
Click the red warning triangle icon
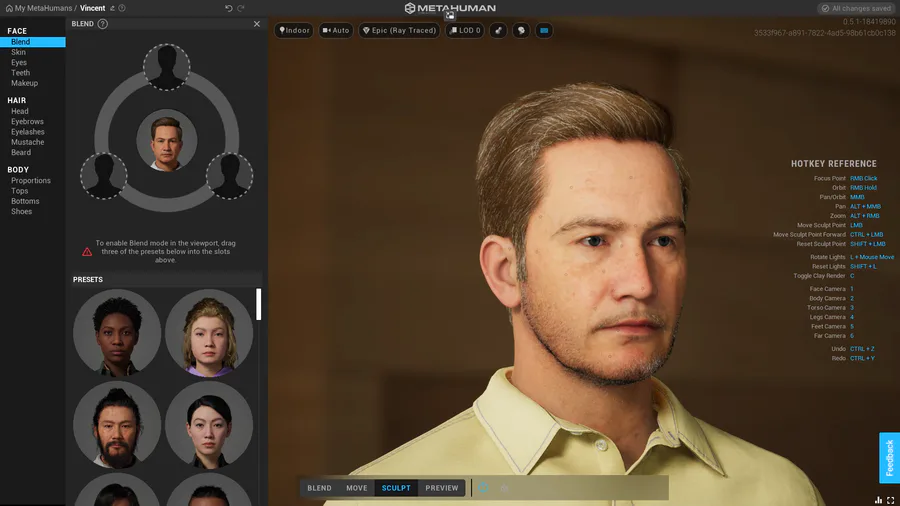tap(87, 252)
